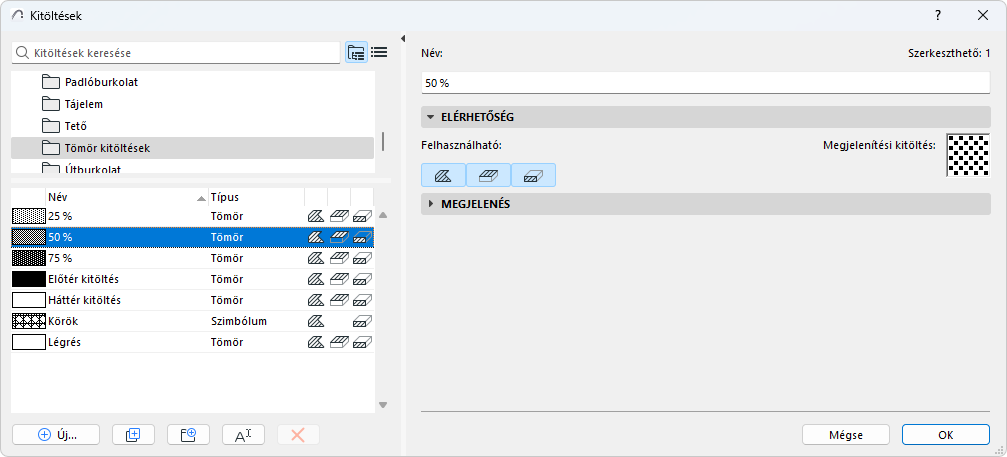This screenshot has width=1007, height=457.
Task: Delete fill red X button
Action: tap(298, 435)
